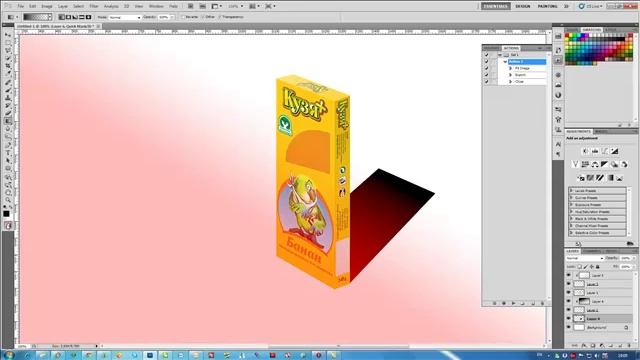This screenshot has width=640, height=360.
Task: Collapse Action 1 in Actions panel
Action: pyautogui.click(x=505, y=62)
